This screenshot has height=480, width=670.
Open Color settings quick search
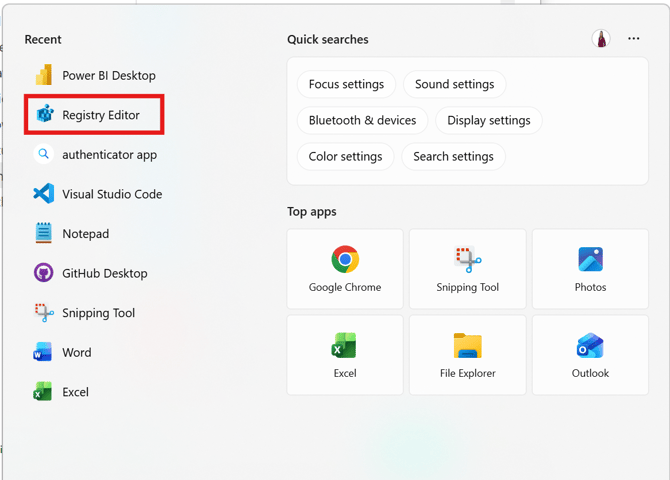(345, 157)
